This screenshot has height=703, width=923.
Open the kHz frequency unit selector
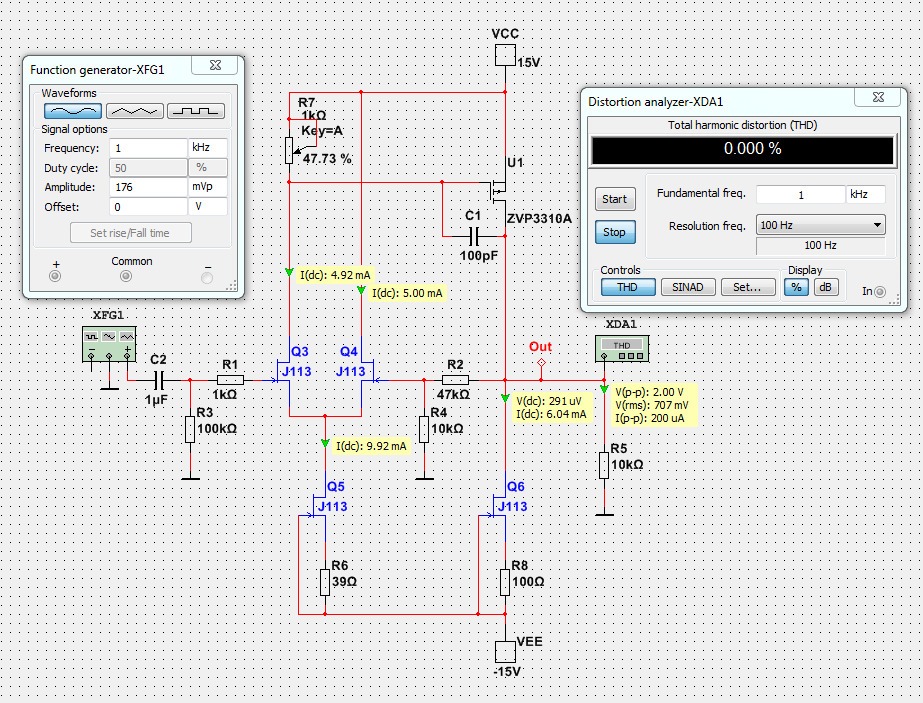point(208,148)
